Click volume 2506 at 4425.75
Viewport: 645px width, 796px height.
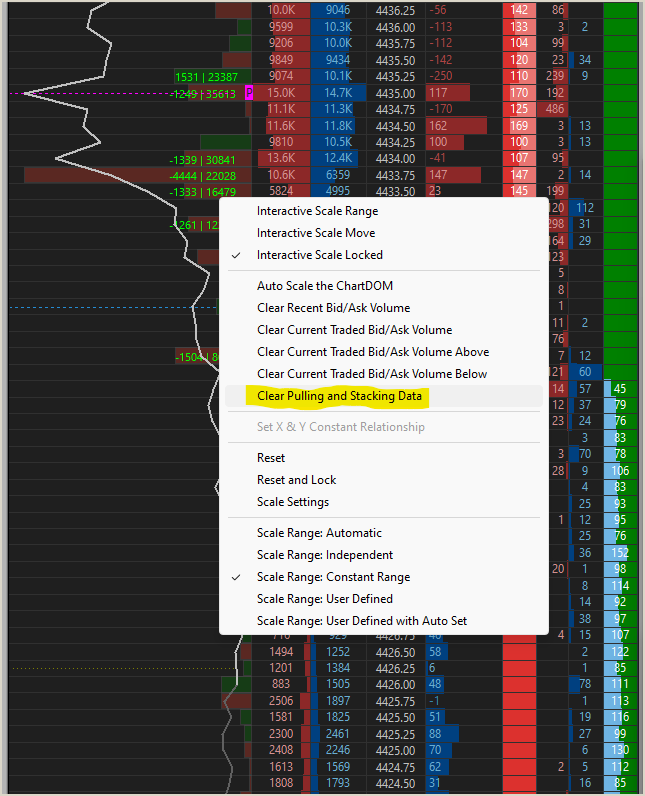tap(281, 701)
